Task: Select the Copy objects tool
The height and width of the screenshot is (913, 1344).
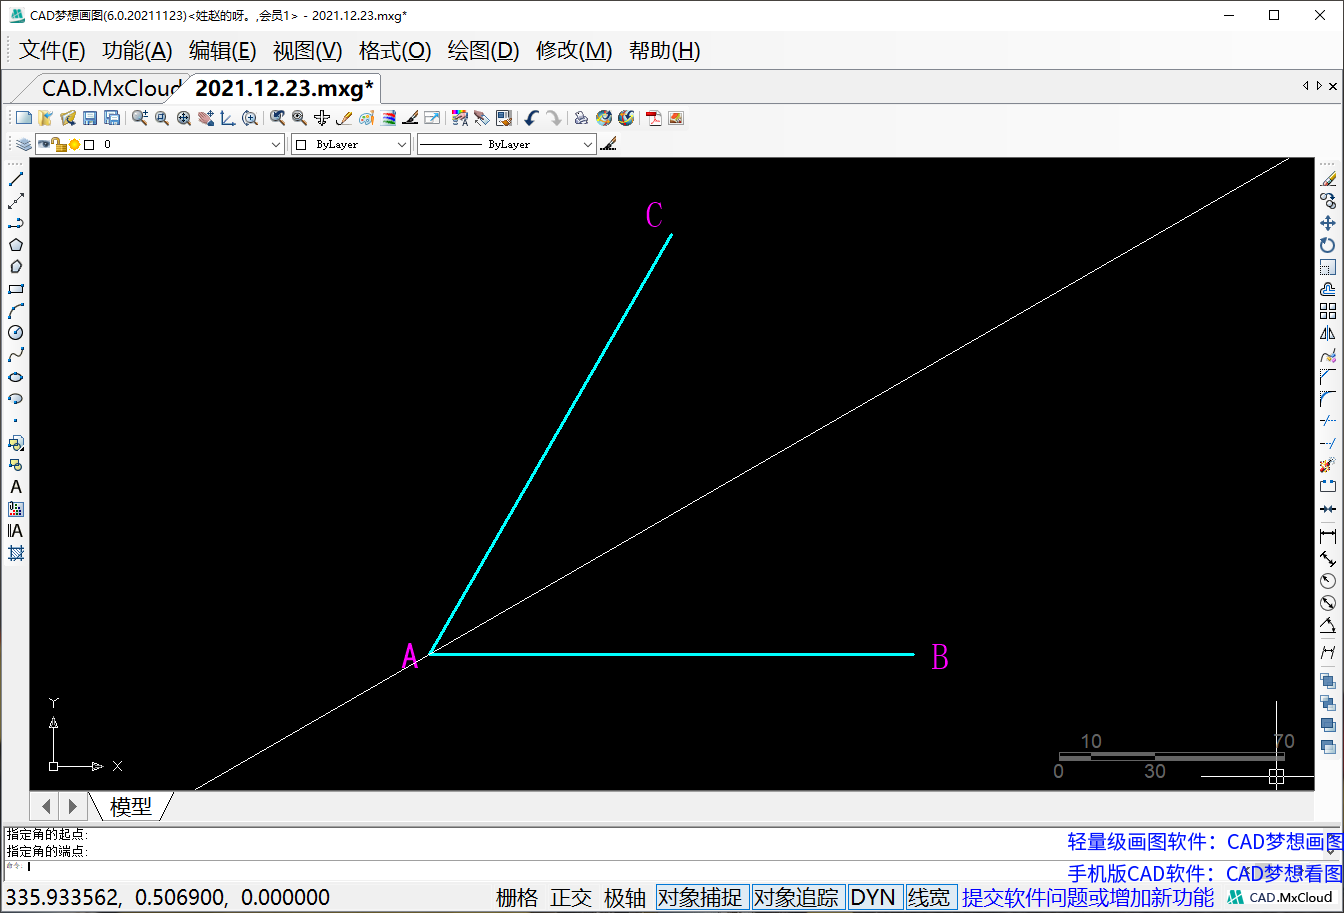Action: pyautogui.click(x=1328, y=201)
